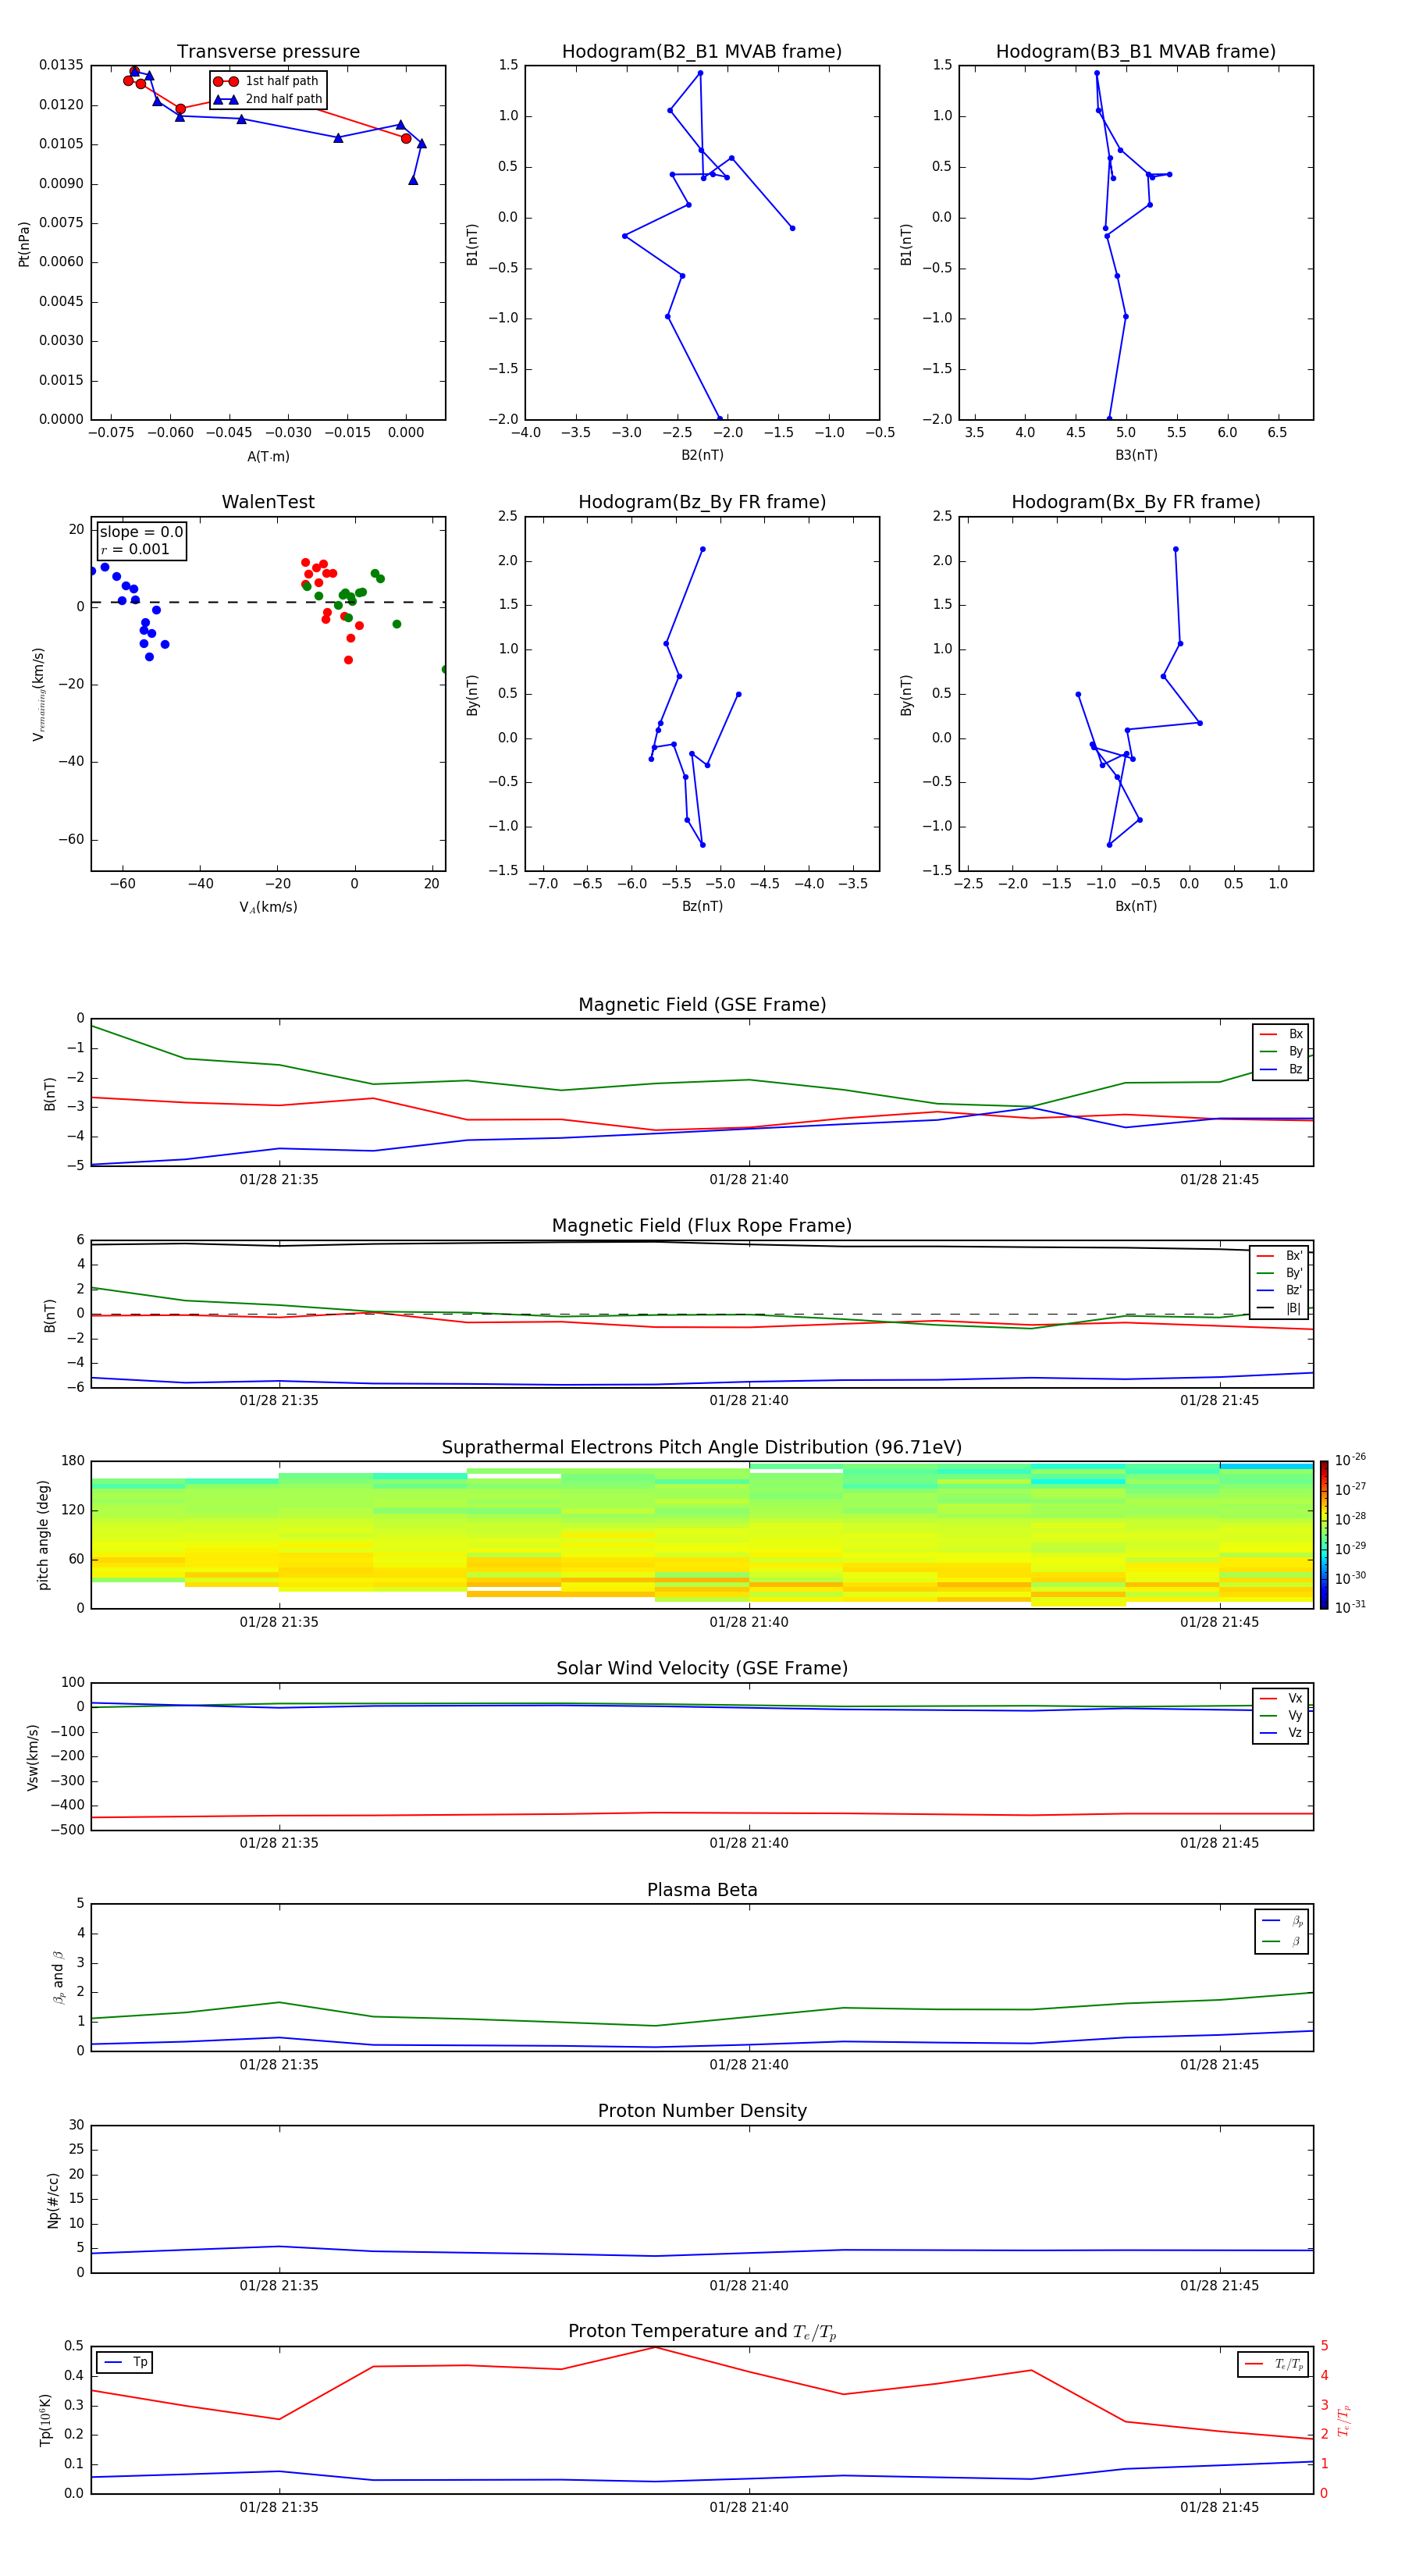Click the 'Proton Number Density' title
Image resolution: width=1405 pixels, height=2576 pixels.
702,2111
